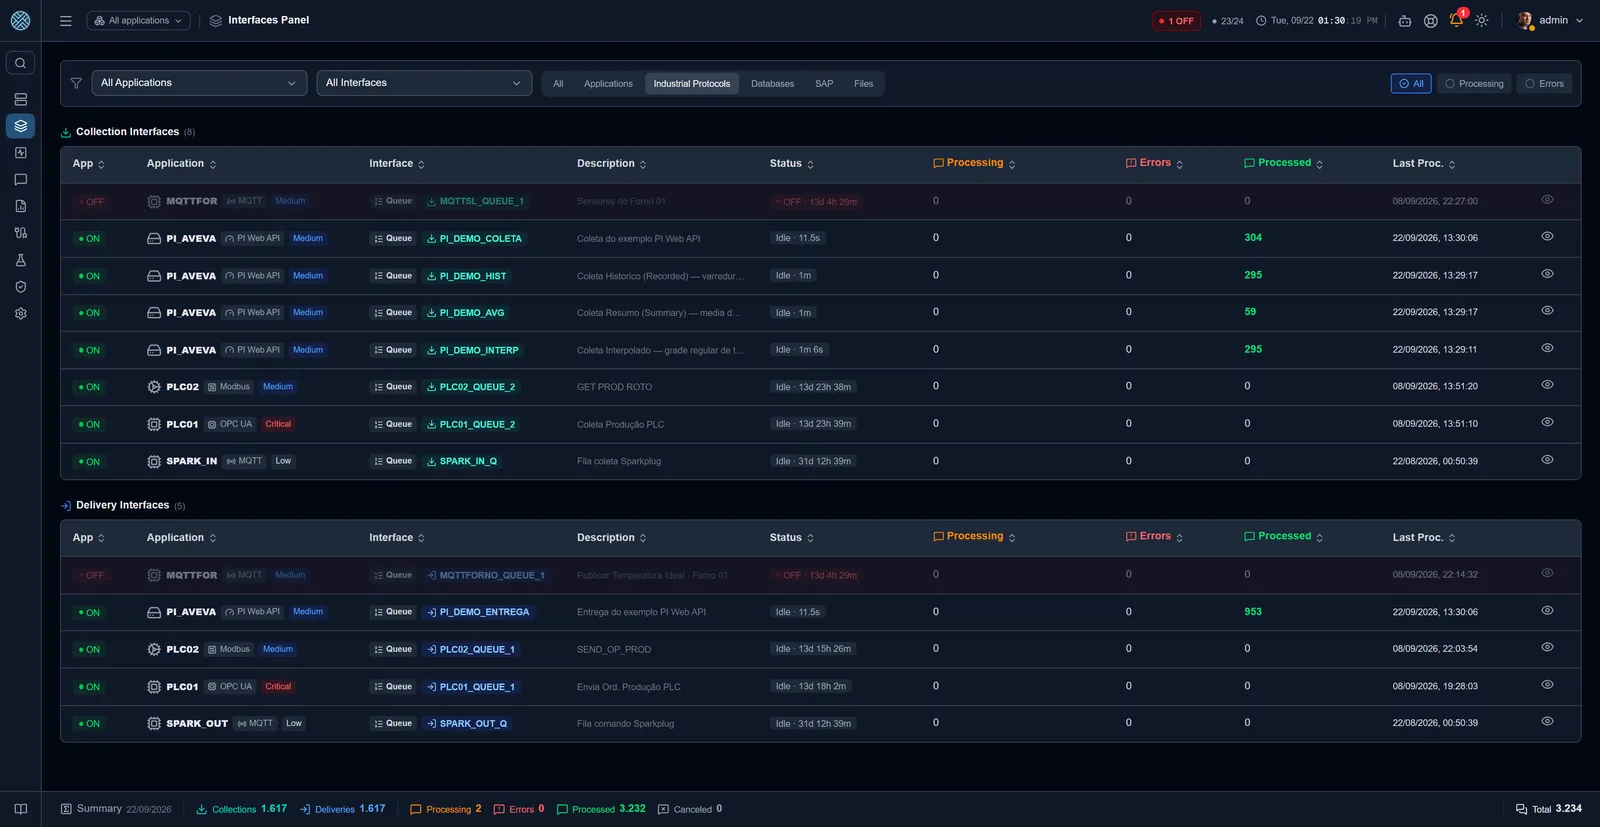Expand the All Interfaces filter combo box

pos(424,83)
